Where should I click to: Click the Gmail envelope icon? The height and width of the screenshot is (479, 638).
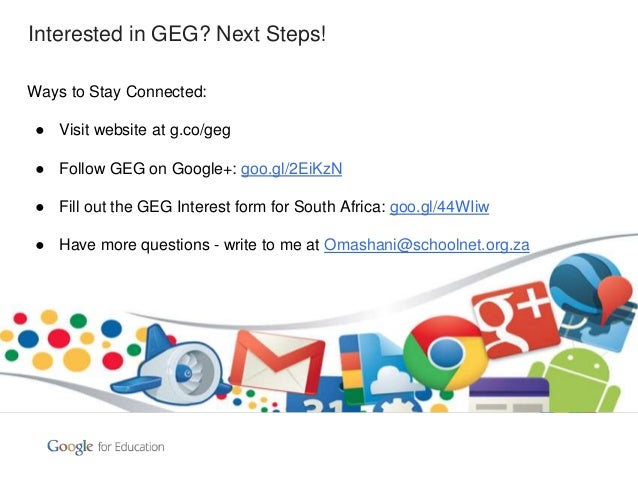[278, 362]
